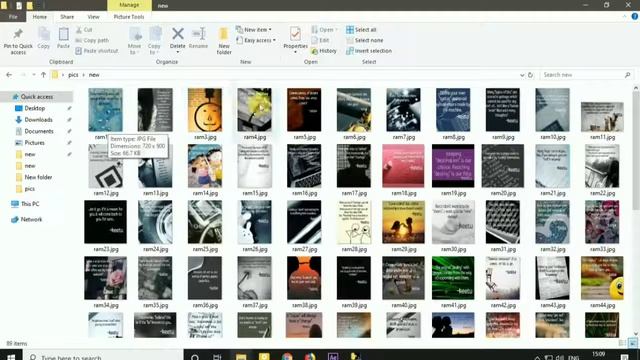
Task: Switch to large thumbnails view button
Action: [x=632, y=343]
